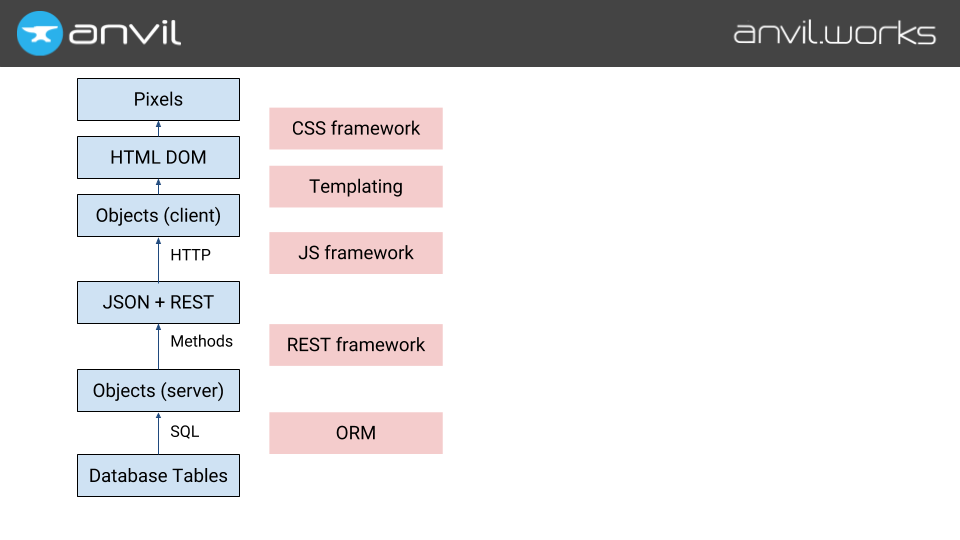Select the Pixels box
The width and height of the screenshot is (960, 540).
click(158, 99)
